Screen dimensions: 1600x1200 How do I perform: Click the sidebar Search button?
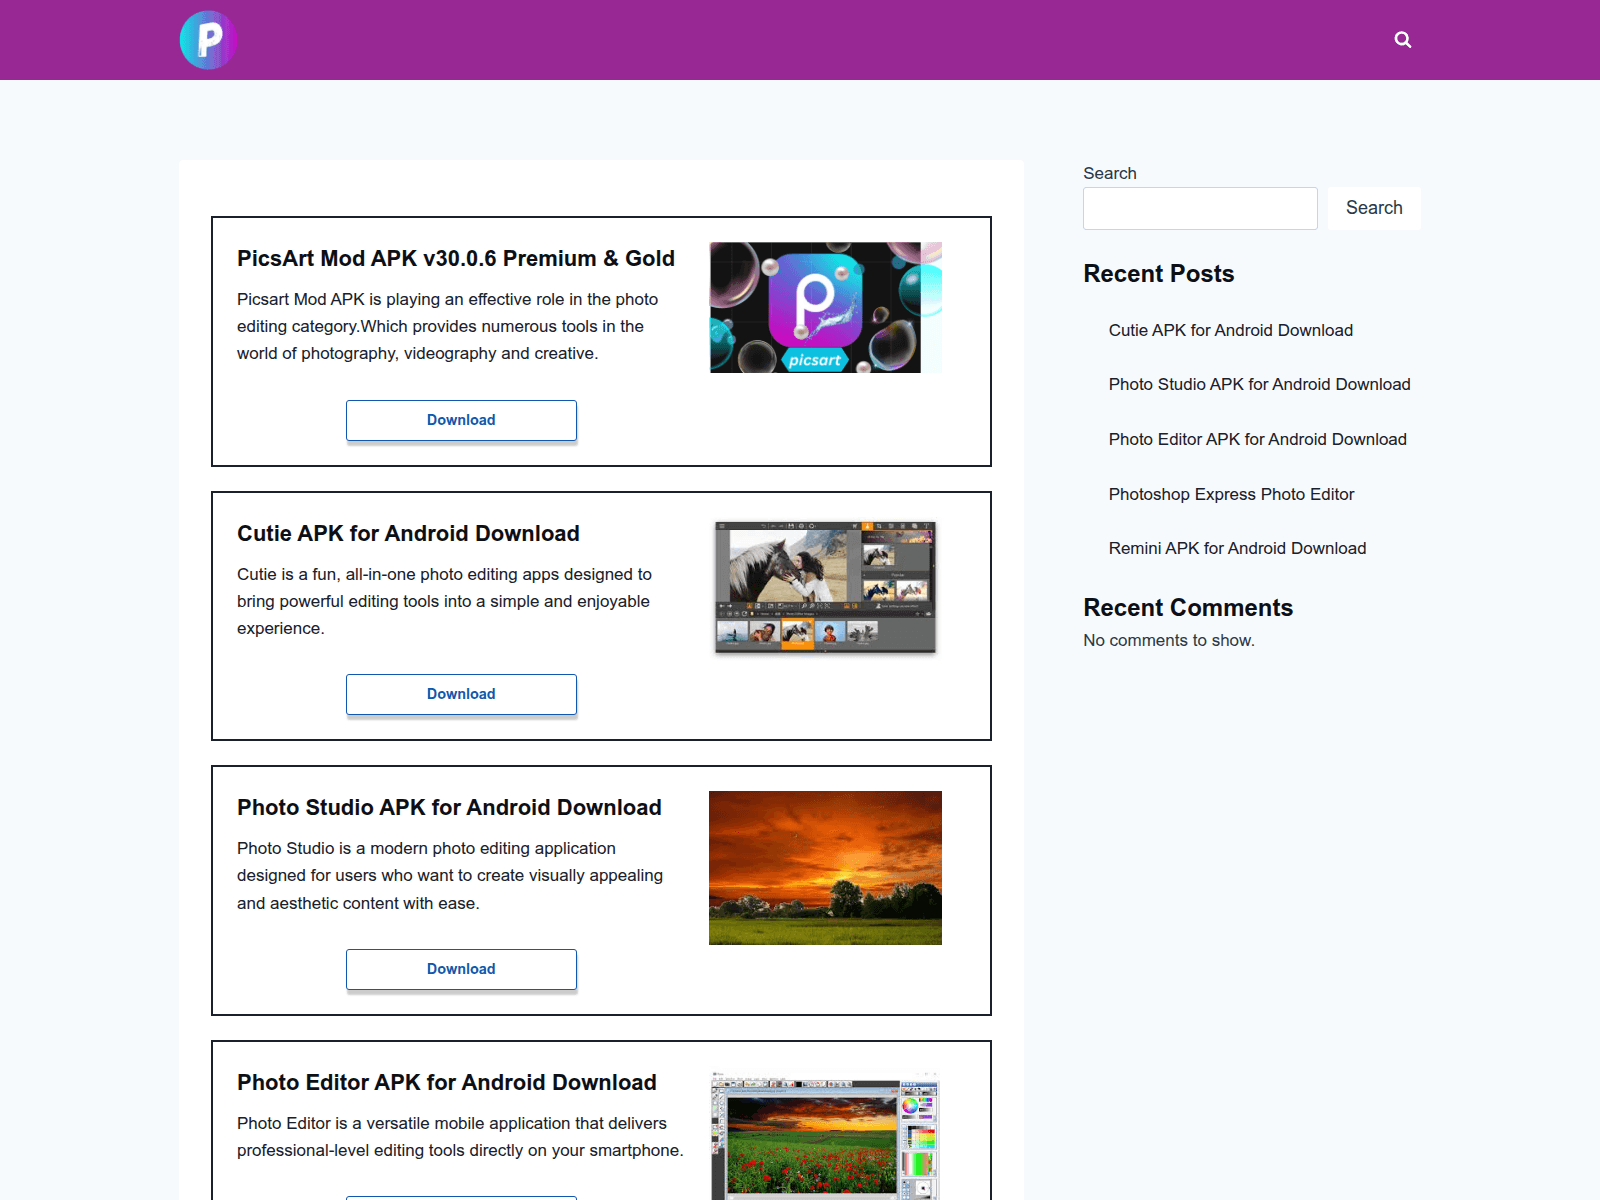(x=1374, y=208)
